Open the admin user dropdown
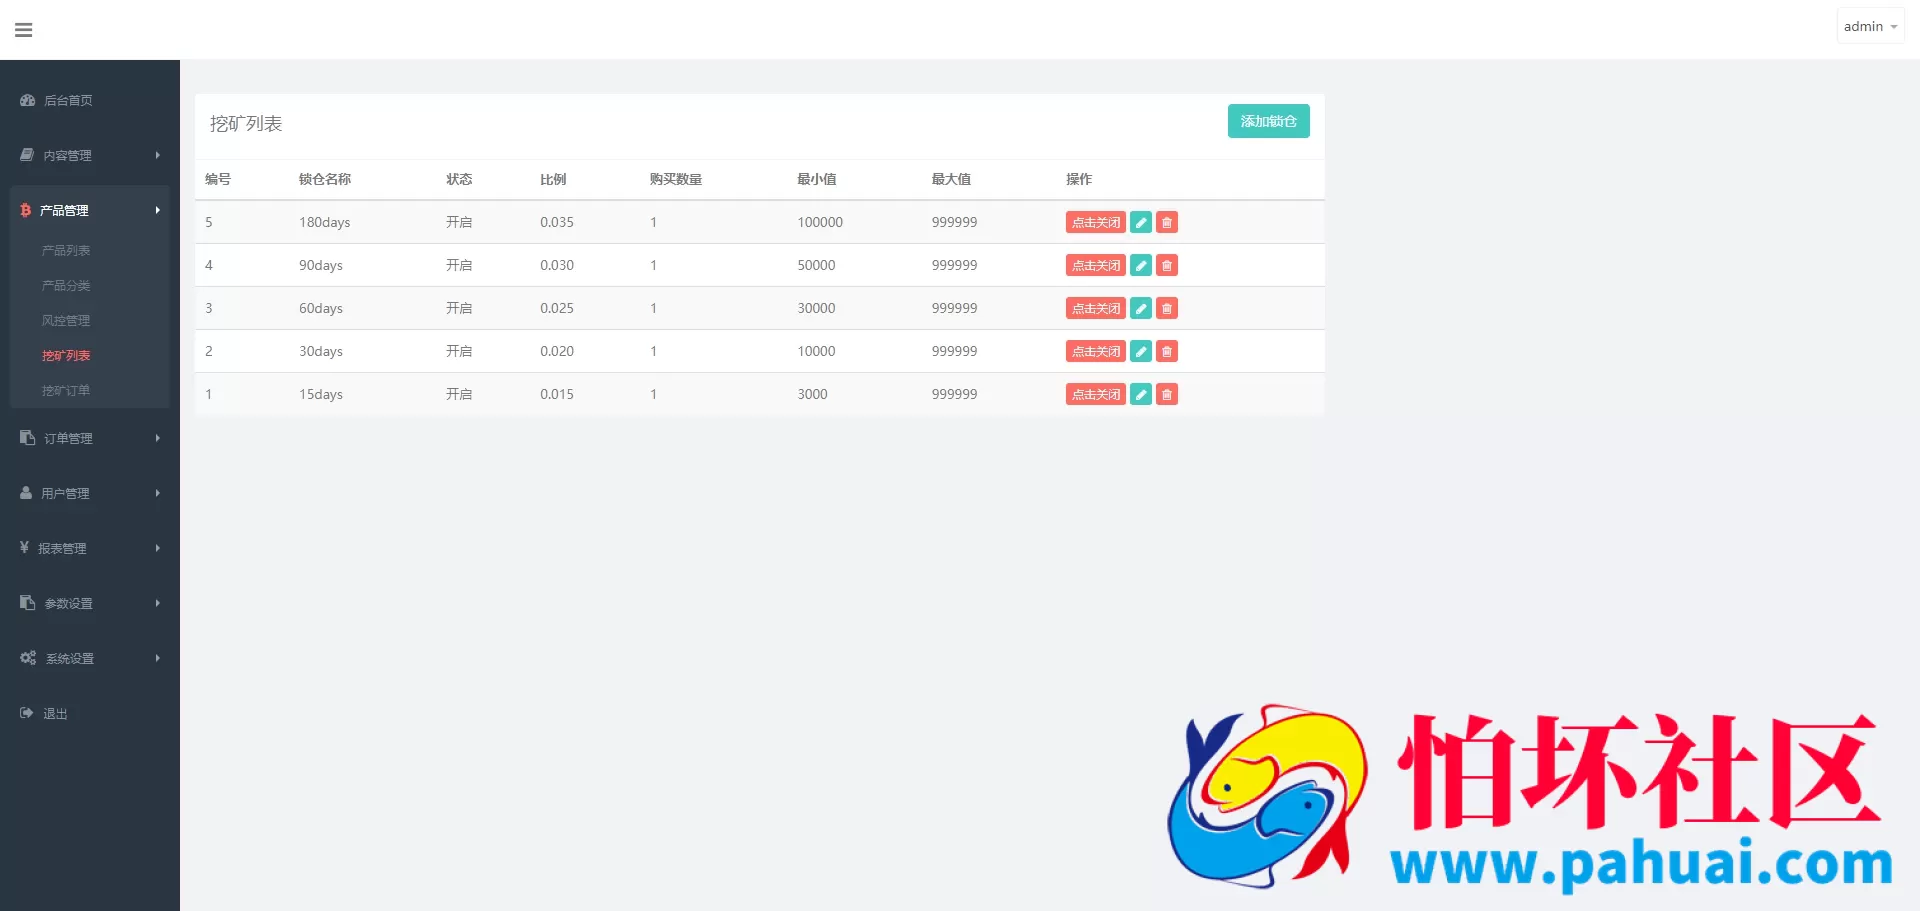 1869,27
